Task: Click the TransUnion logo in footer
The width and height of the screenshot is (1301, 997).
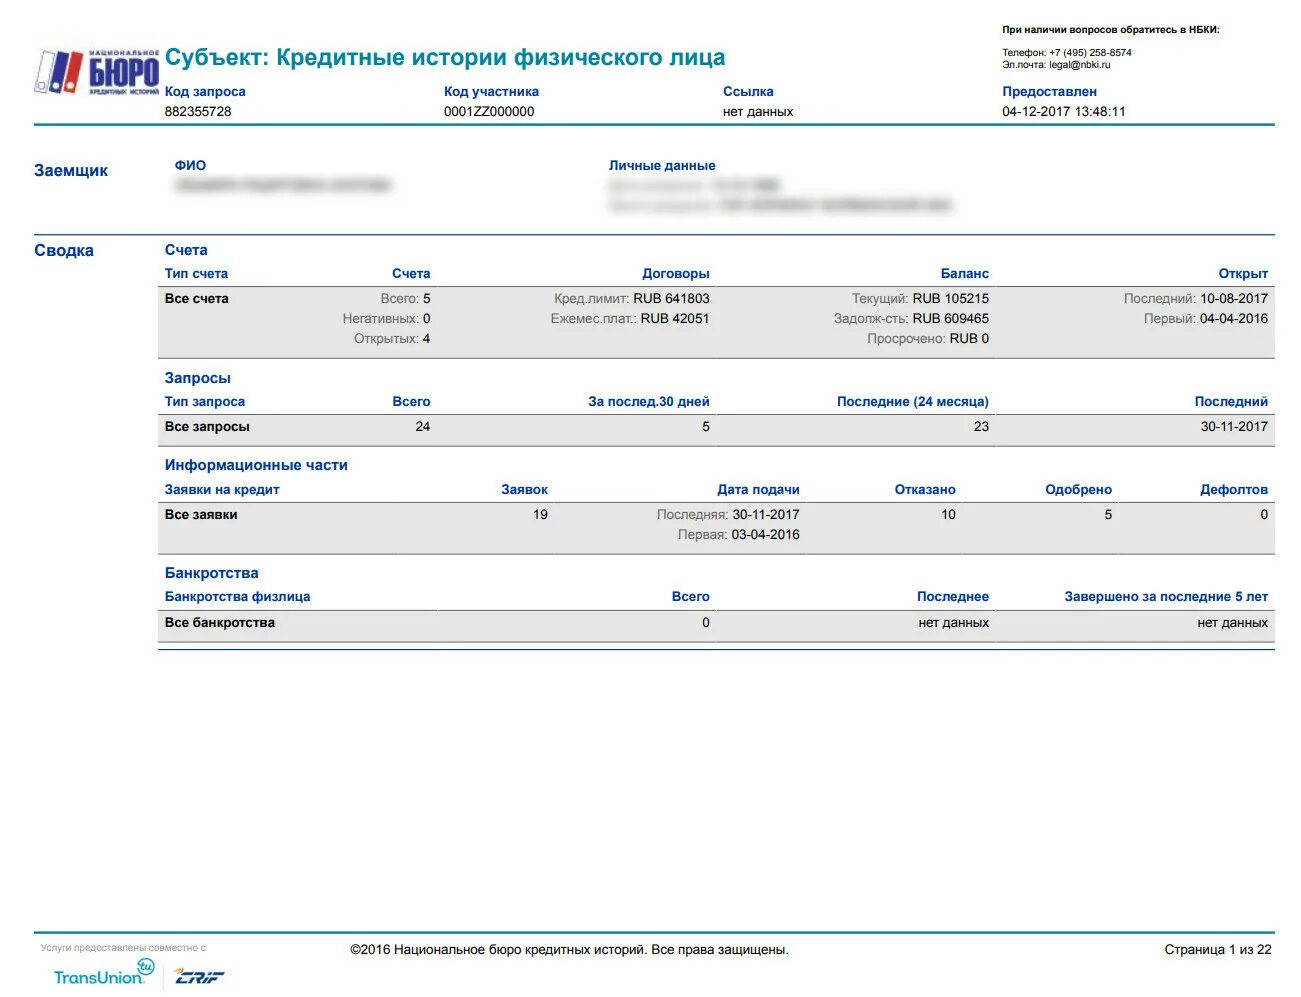Action: (x=104, y=973)
